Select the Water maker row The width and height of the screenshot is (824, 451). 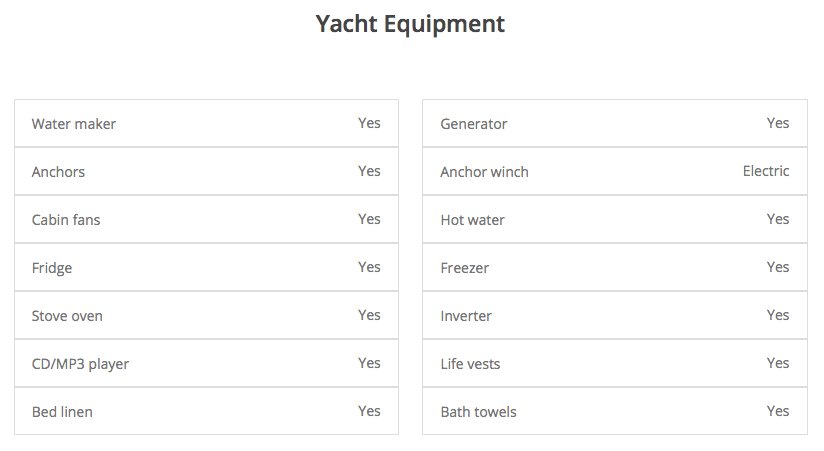pos(206,124)
